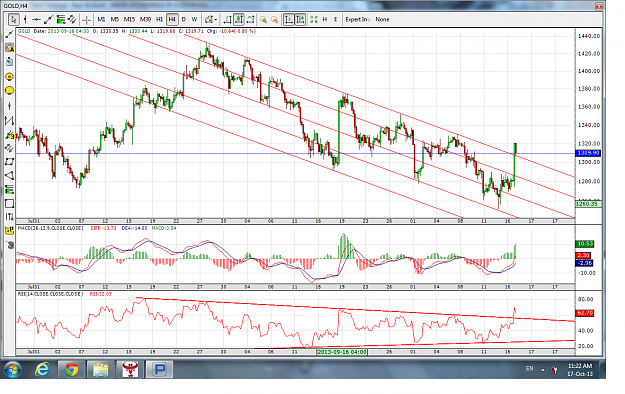Click the GOLD,H4 window title
The image size is (625, 394).
[16, 6]
